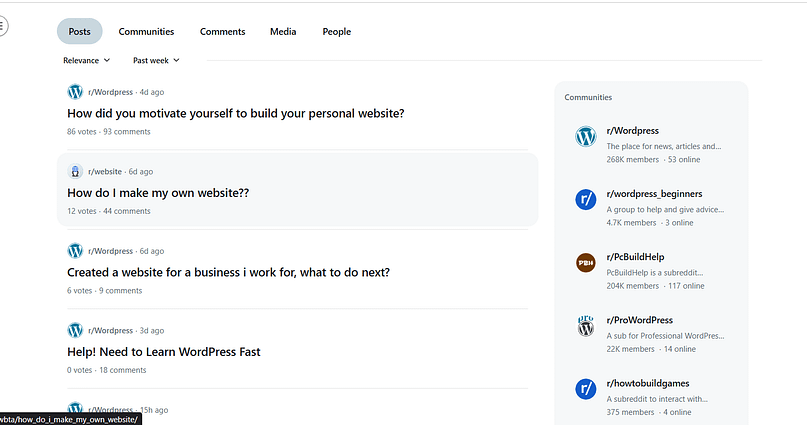The height and width of the screenshot is (425, 807).
Task: Click r/wordpress_beginners community icon in sidebar
Action: pos(586,199)
